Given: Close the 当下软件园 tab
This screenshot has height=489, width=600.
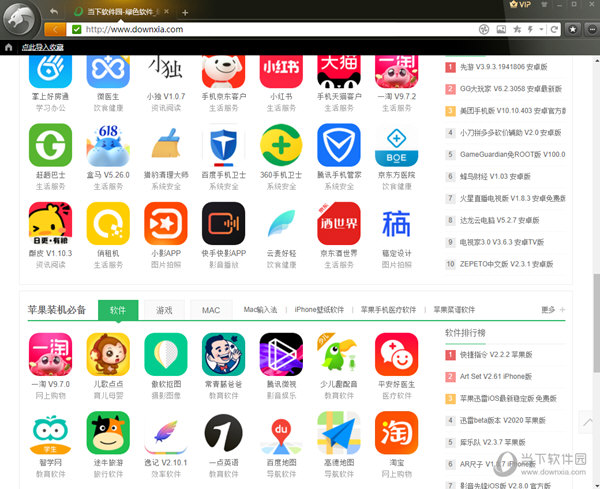Looking at the screenshot, I should (x=166, y=11).
